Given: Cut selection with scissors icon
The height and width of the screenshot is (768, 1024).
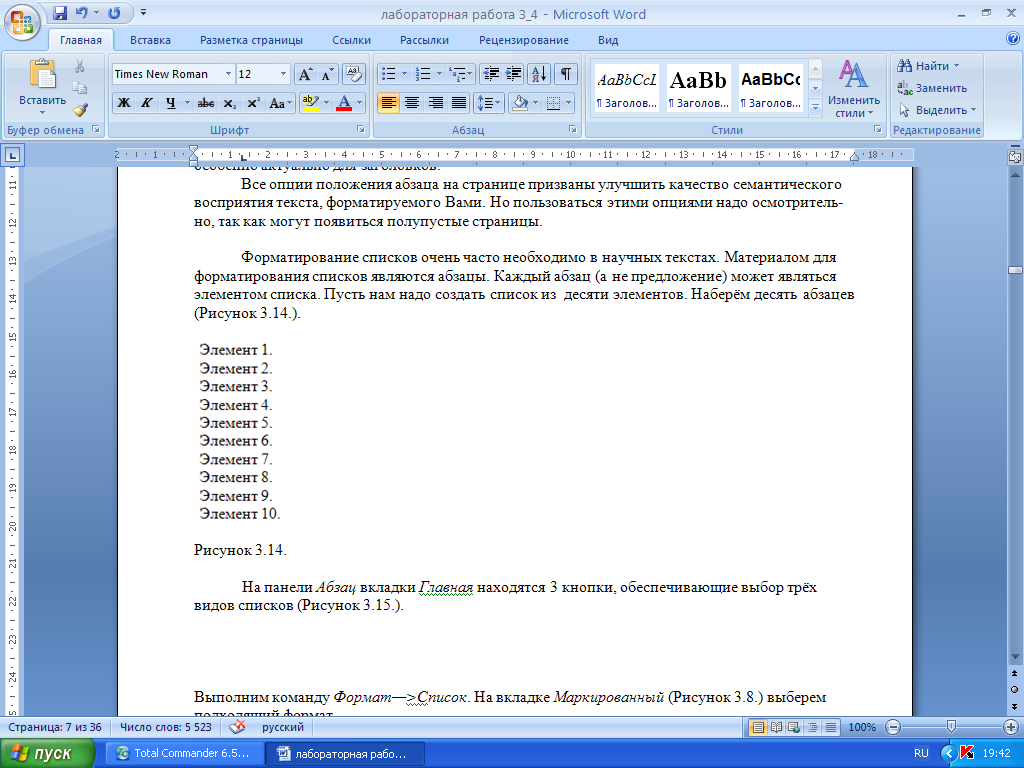Looking at the screenshot, I should 80,66.
